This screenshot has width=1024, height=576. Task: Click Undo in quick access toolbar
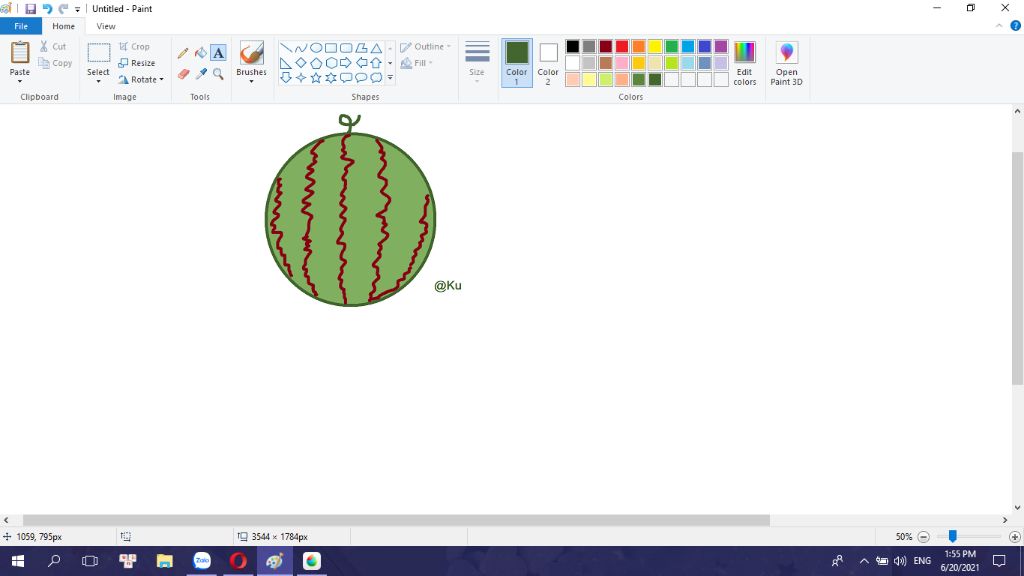47,8
